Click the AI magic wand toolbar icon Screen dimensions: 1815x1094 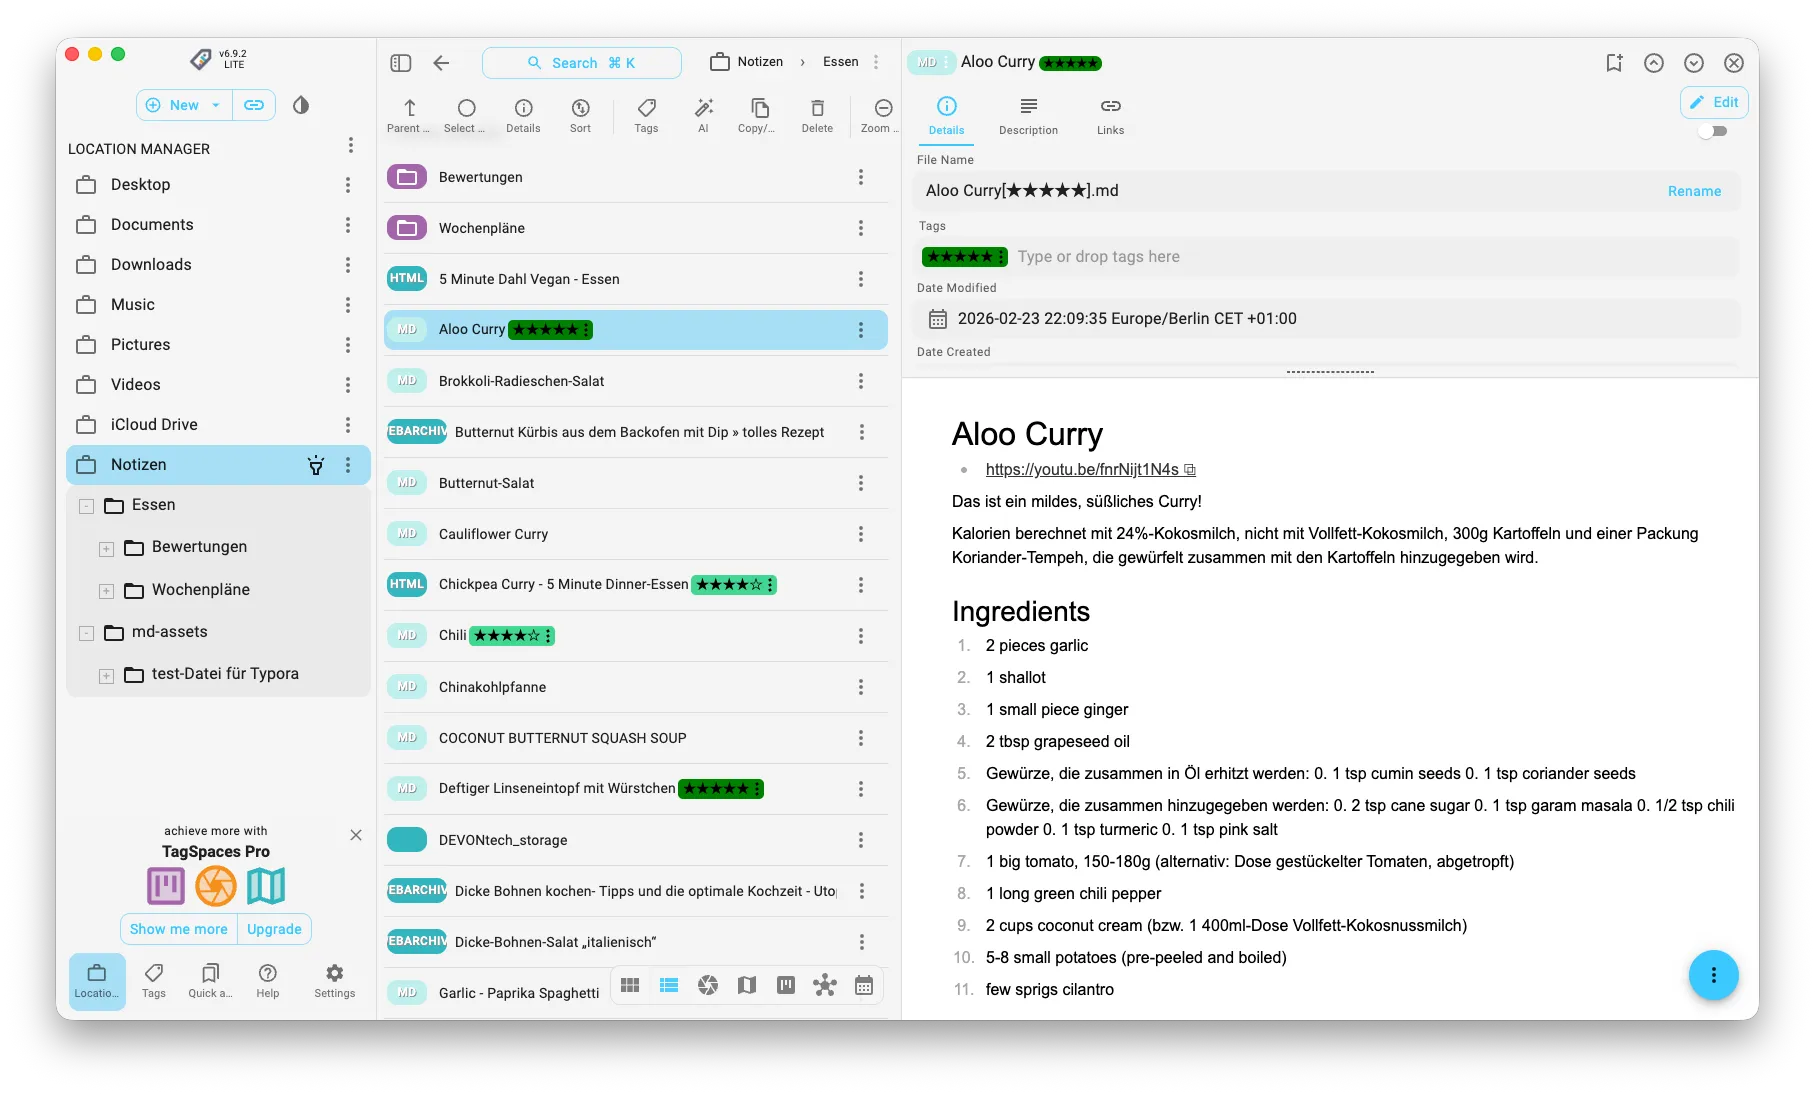click(x=703, y=108)
